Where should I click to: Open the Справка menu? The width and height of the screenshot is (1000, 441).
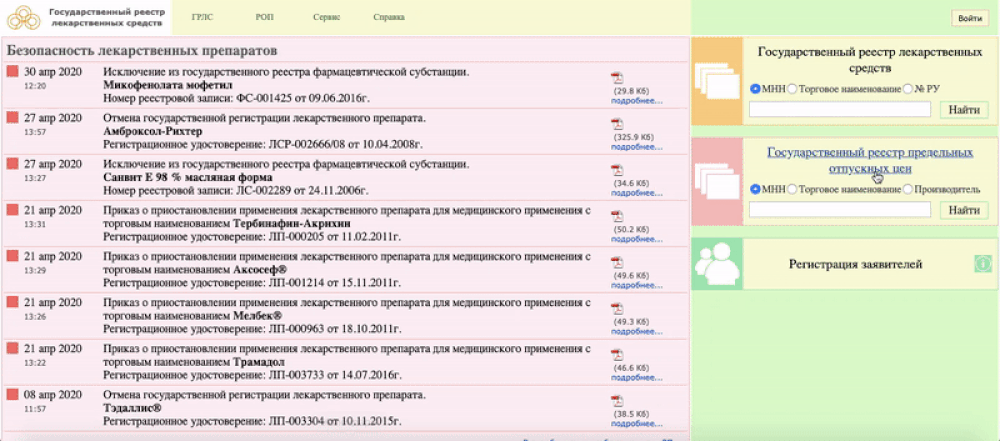tap(389, 17)
